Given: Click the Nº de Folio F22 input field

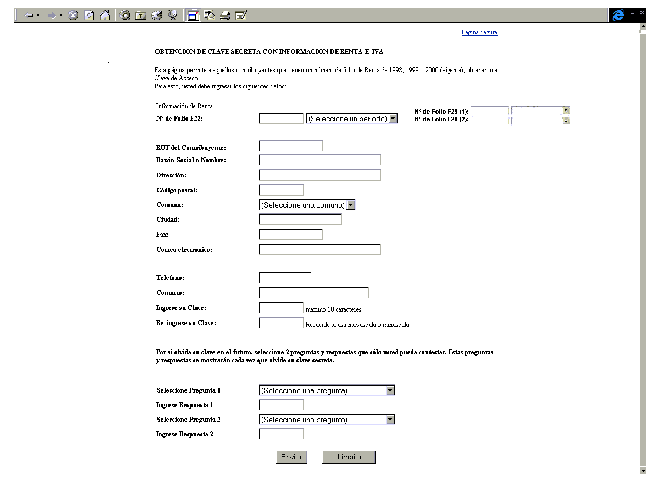Looking at the screenshot, I should coord(281,119).
